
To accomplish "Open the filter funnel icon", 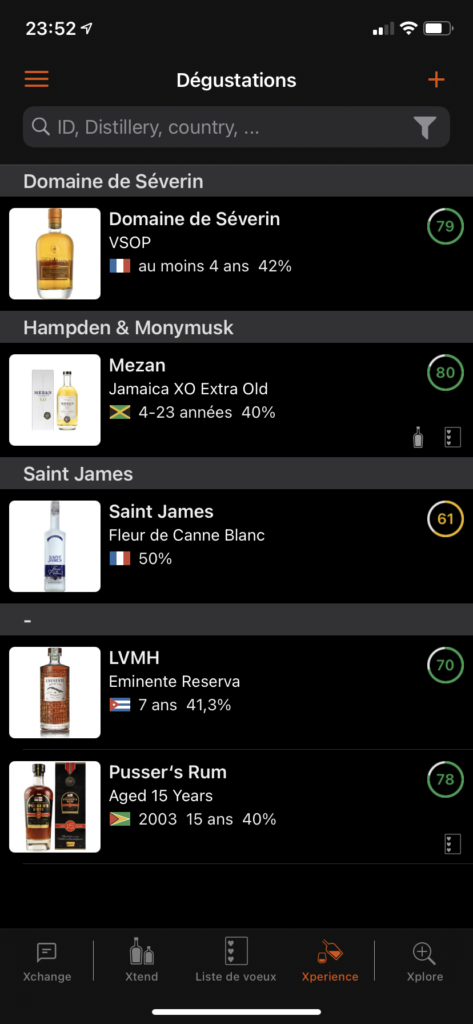I will pos(425,127).
